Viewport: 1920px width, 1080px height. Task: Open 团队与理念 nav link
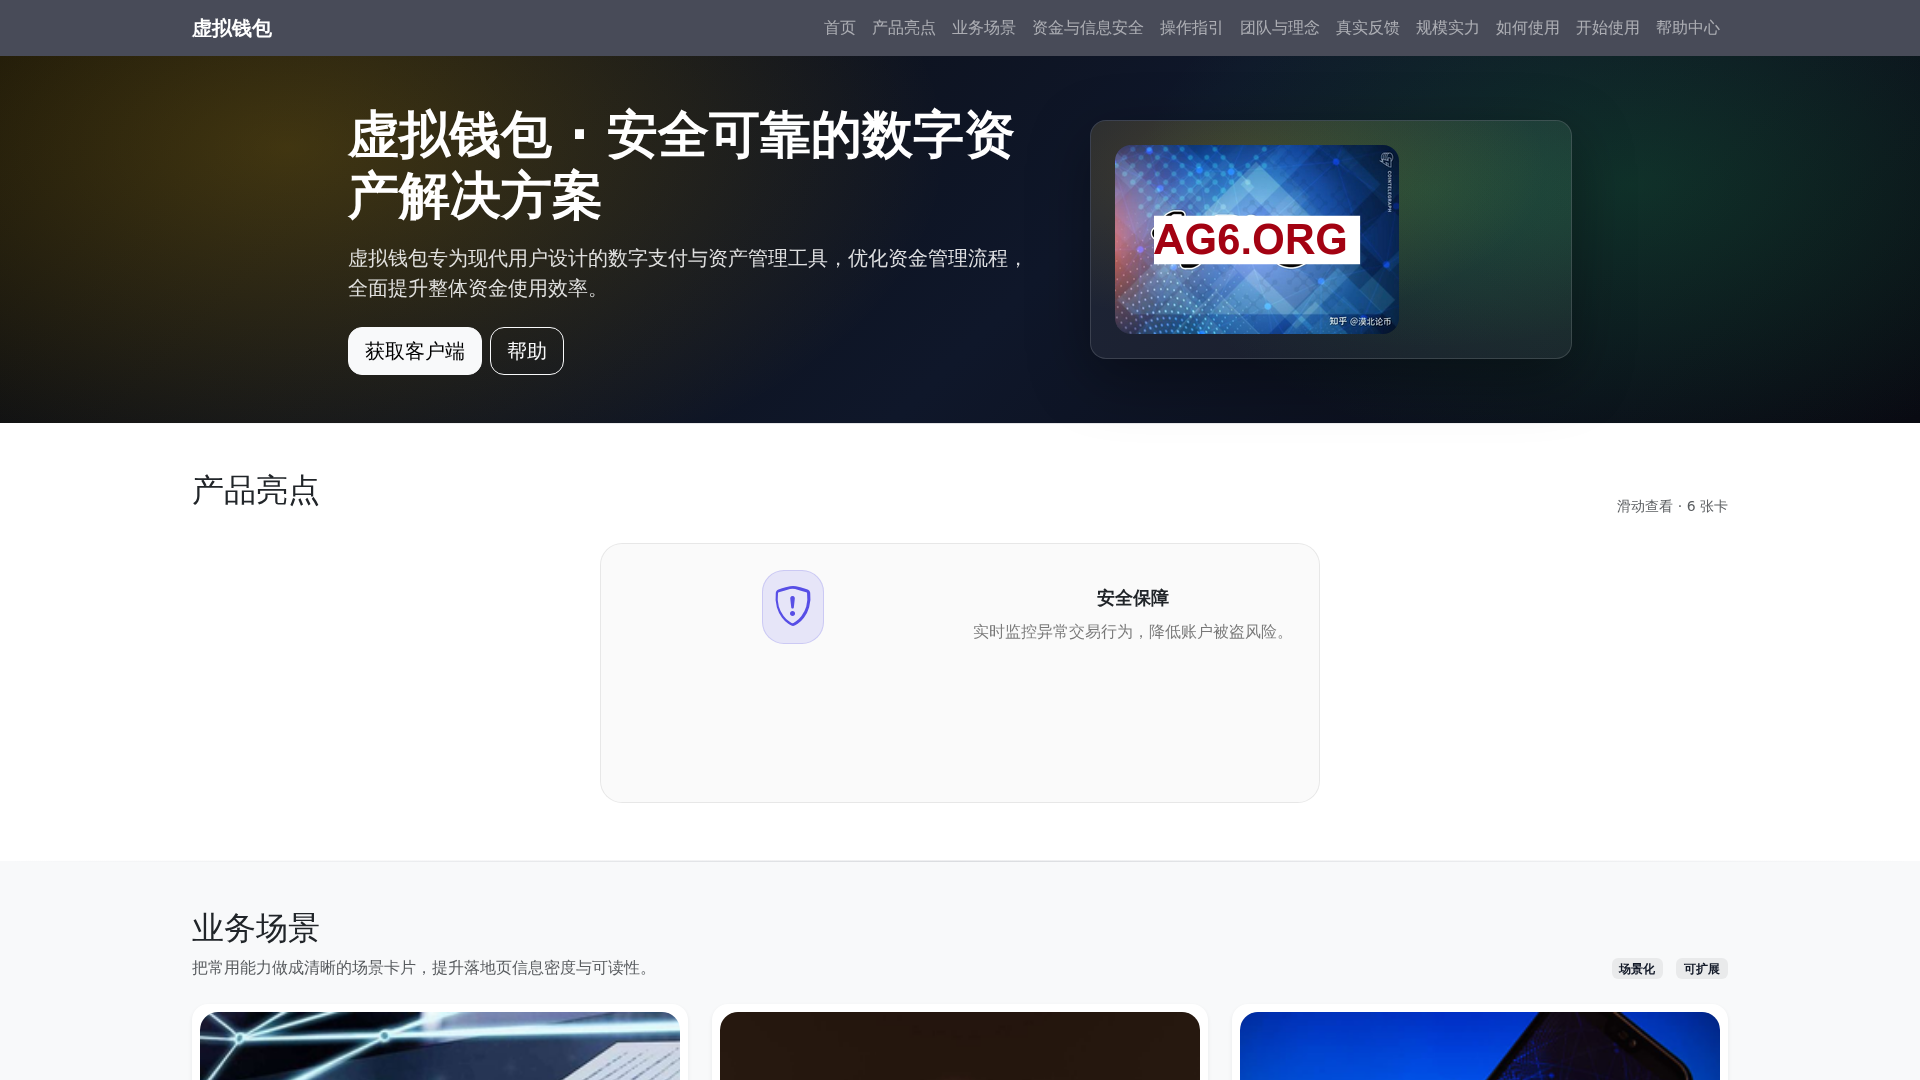coord(1280,28)
